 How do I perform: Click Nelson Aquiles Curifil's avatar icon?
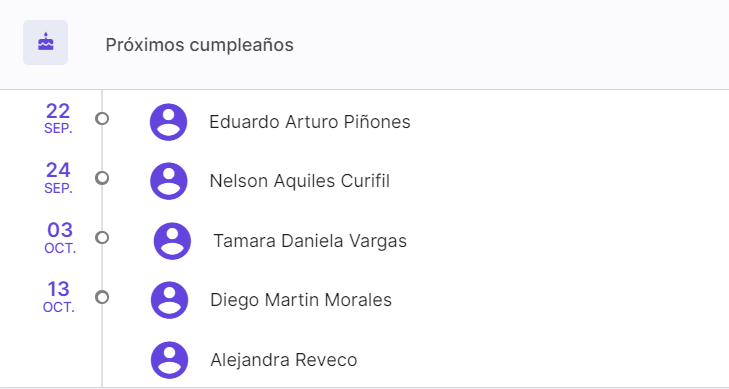pos(169,181)
